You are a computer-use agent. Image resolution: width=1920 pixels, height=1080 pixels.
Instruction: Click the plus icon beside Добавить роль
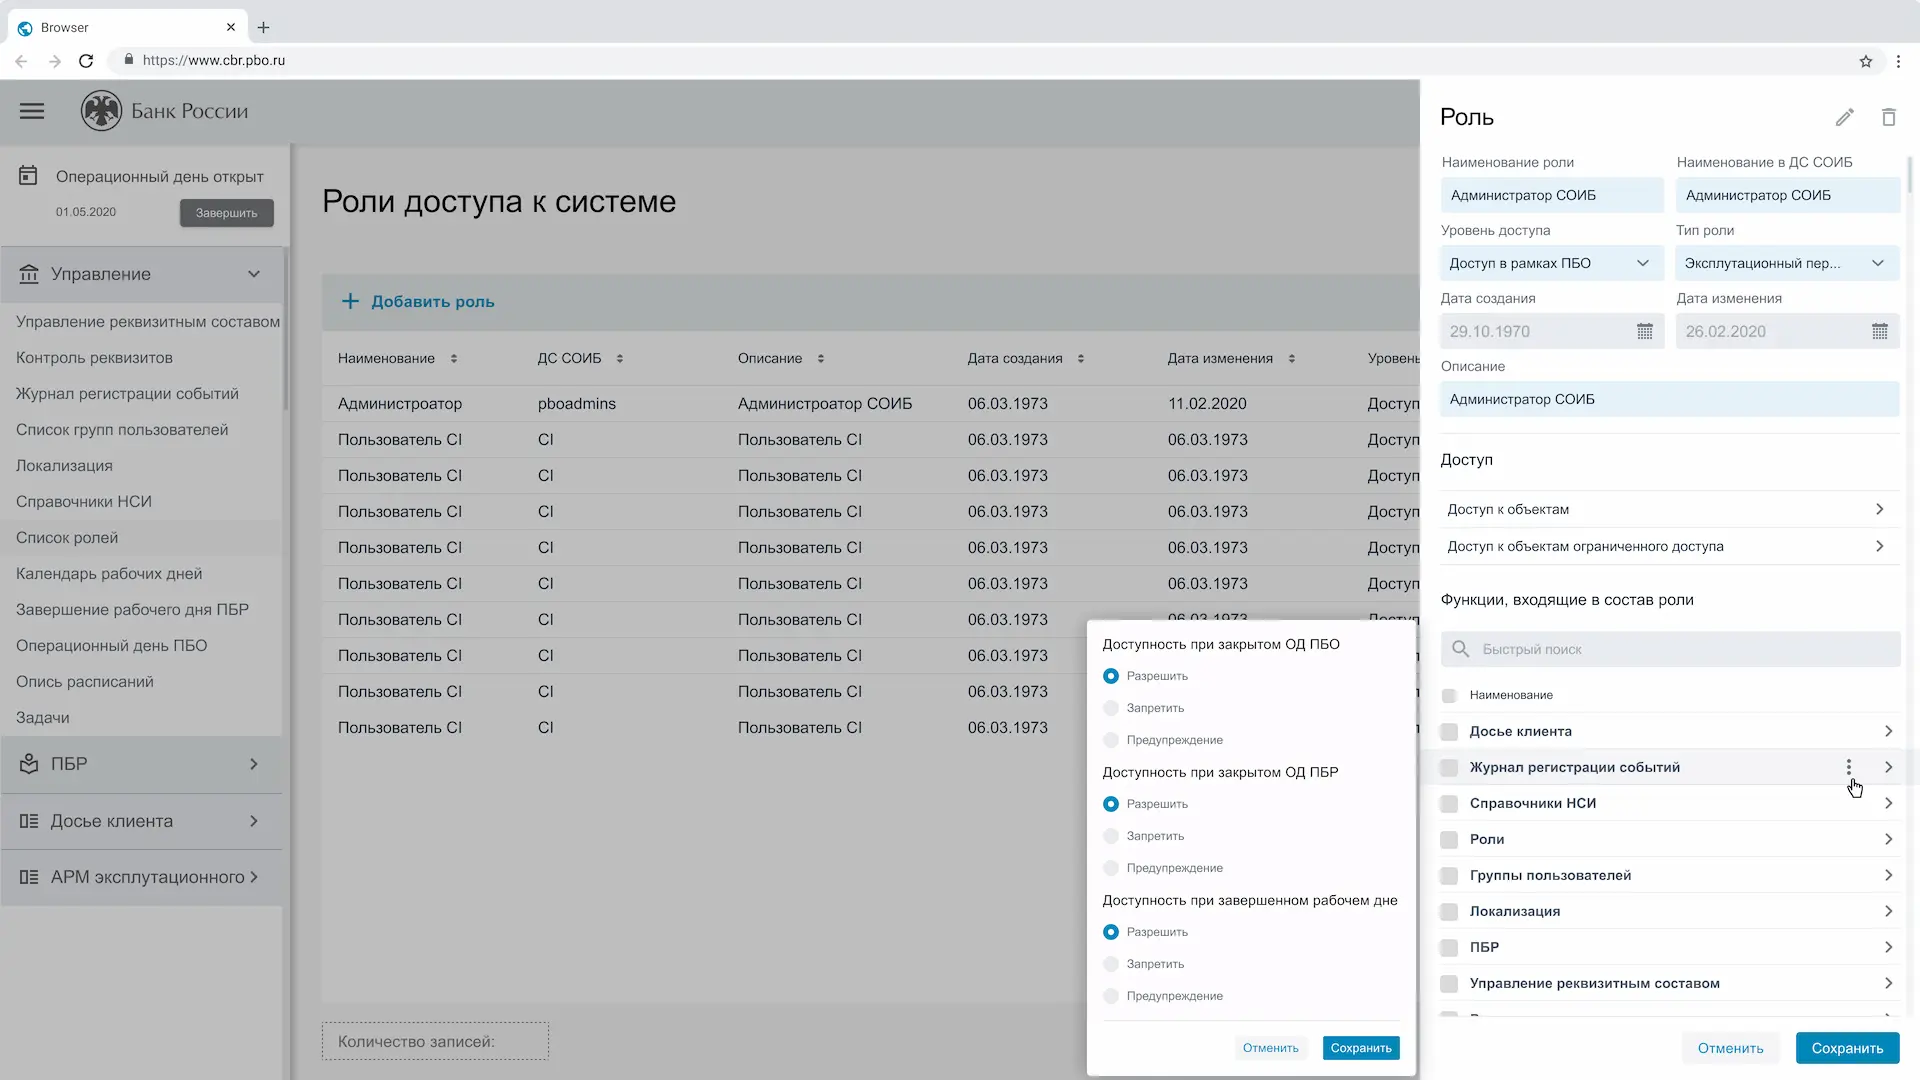pyautogui.click(x=350, y=301)
